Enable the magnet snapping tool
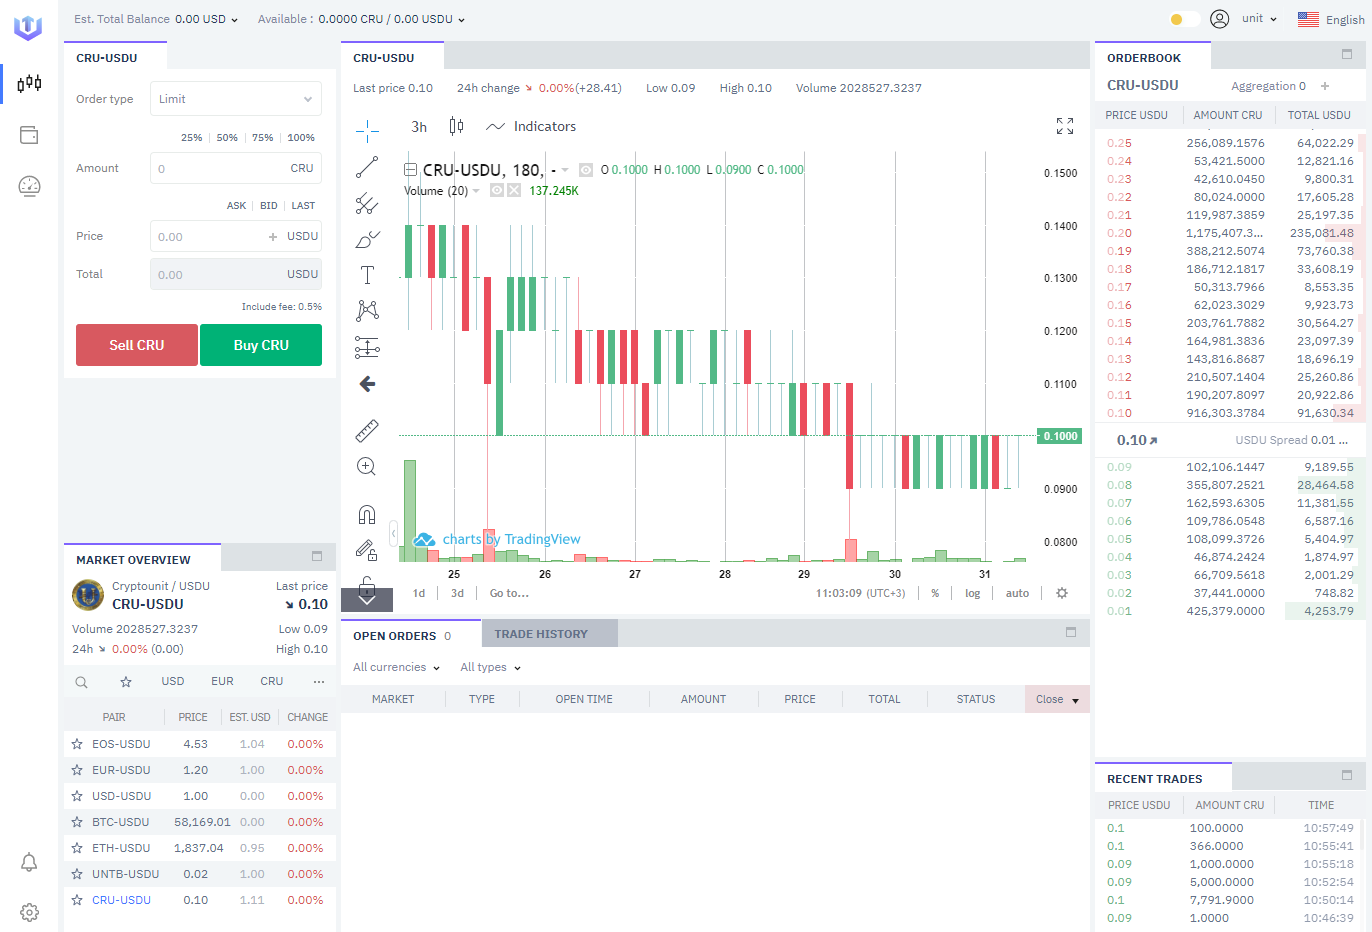Screen dimensions: 1372x932 (367, 512)
